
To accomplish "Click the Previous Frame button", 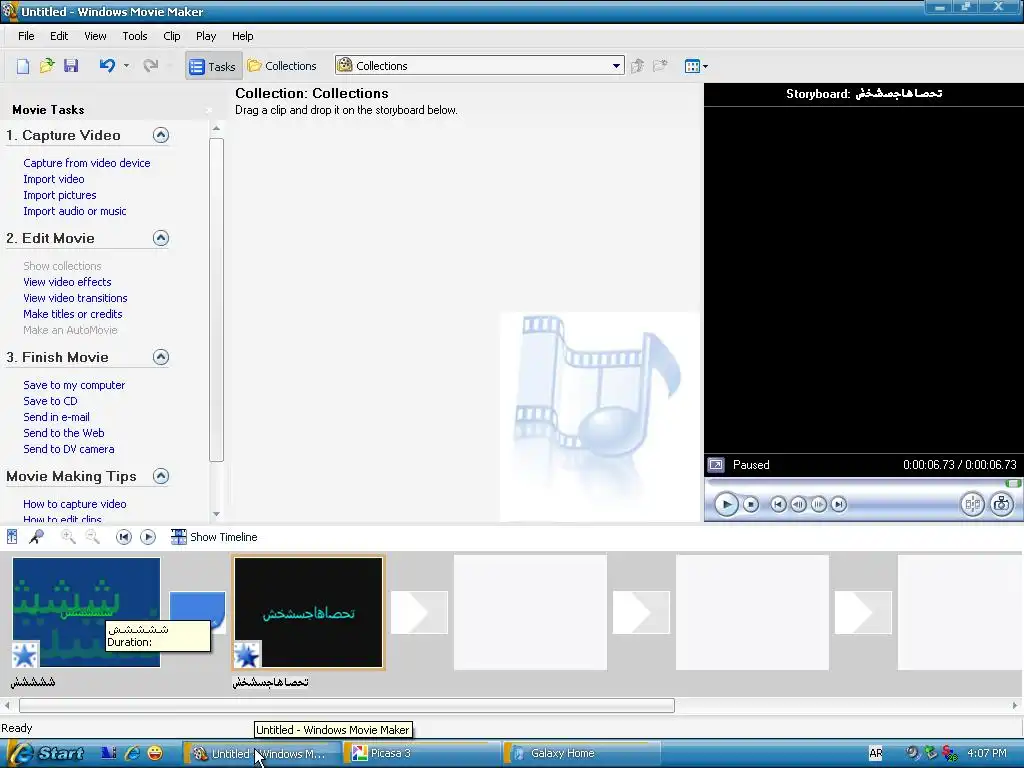I will 798,504.
